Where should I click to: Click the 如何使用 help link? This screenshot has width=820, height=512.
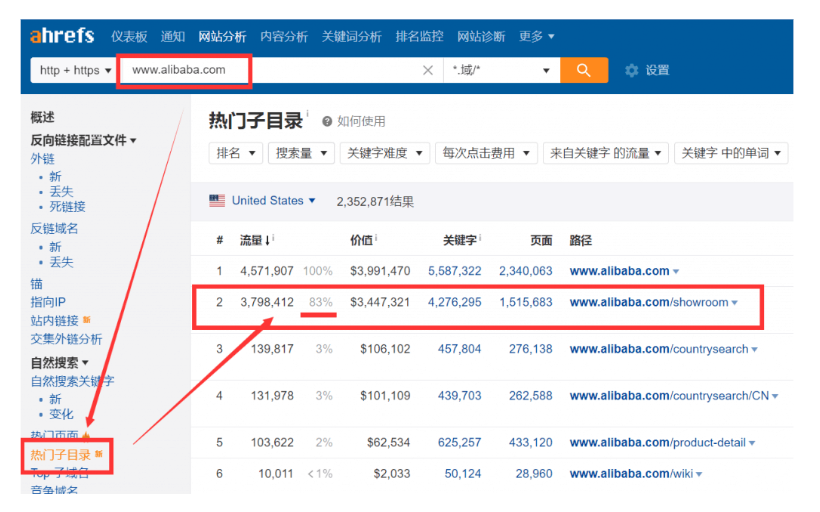tap(361, 121)
